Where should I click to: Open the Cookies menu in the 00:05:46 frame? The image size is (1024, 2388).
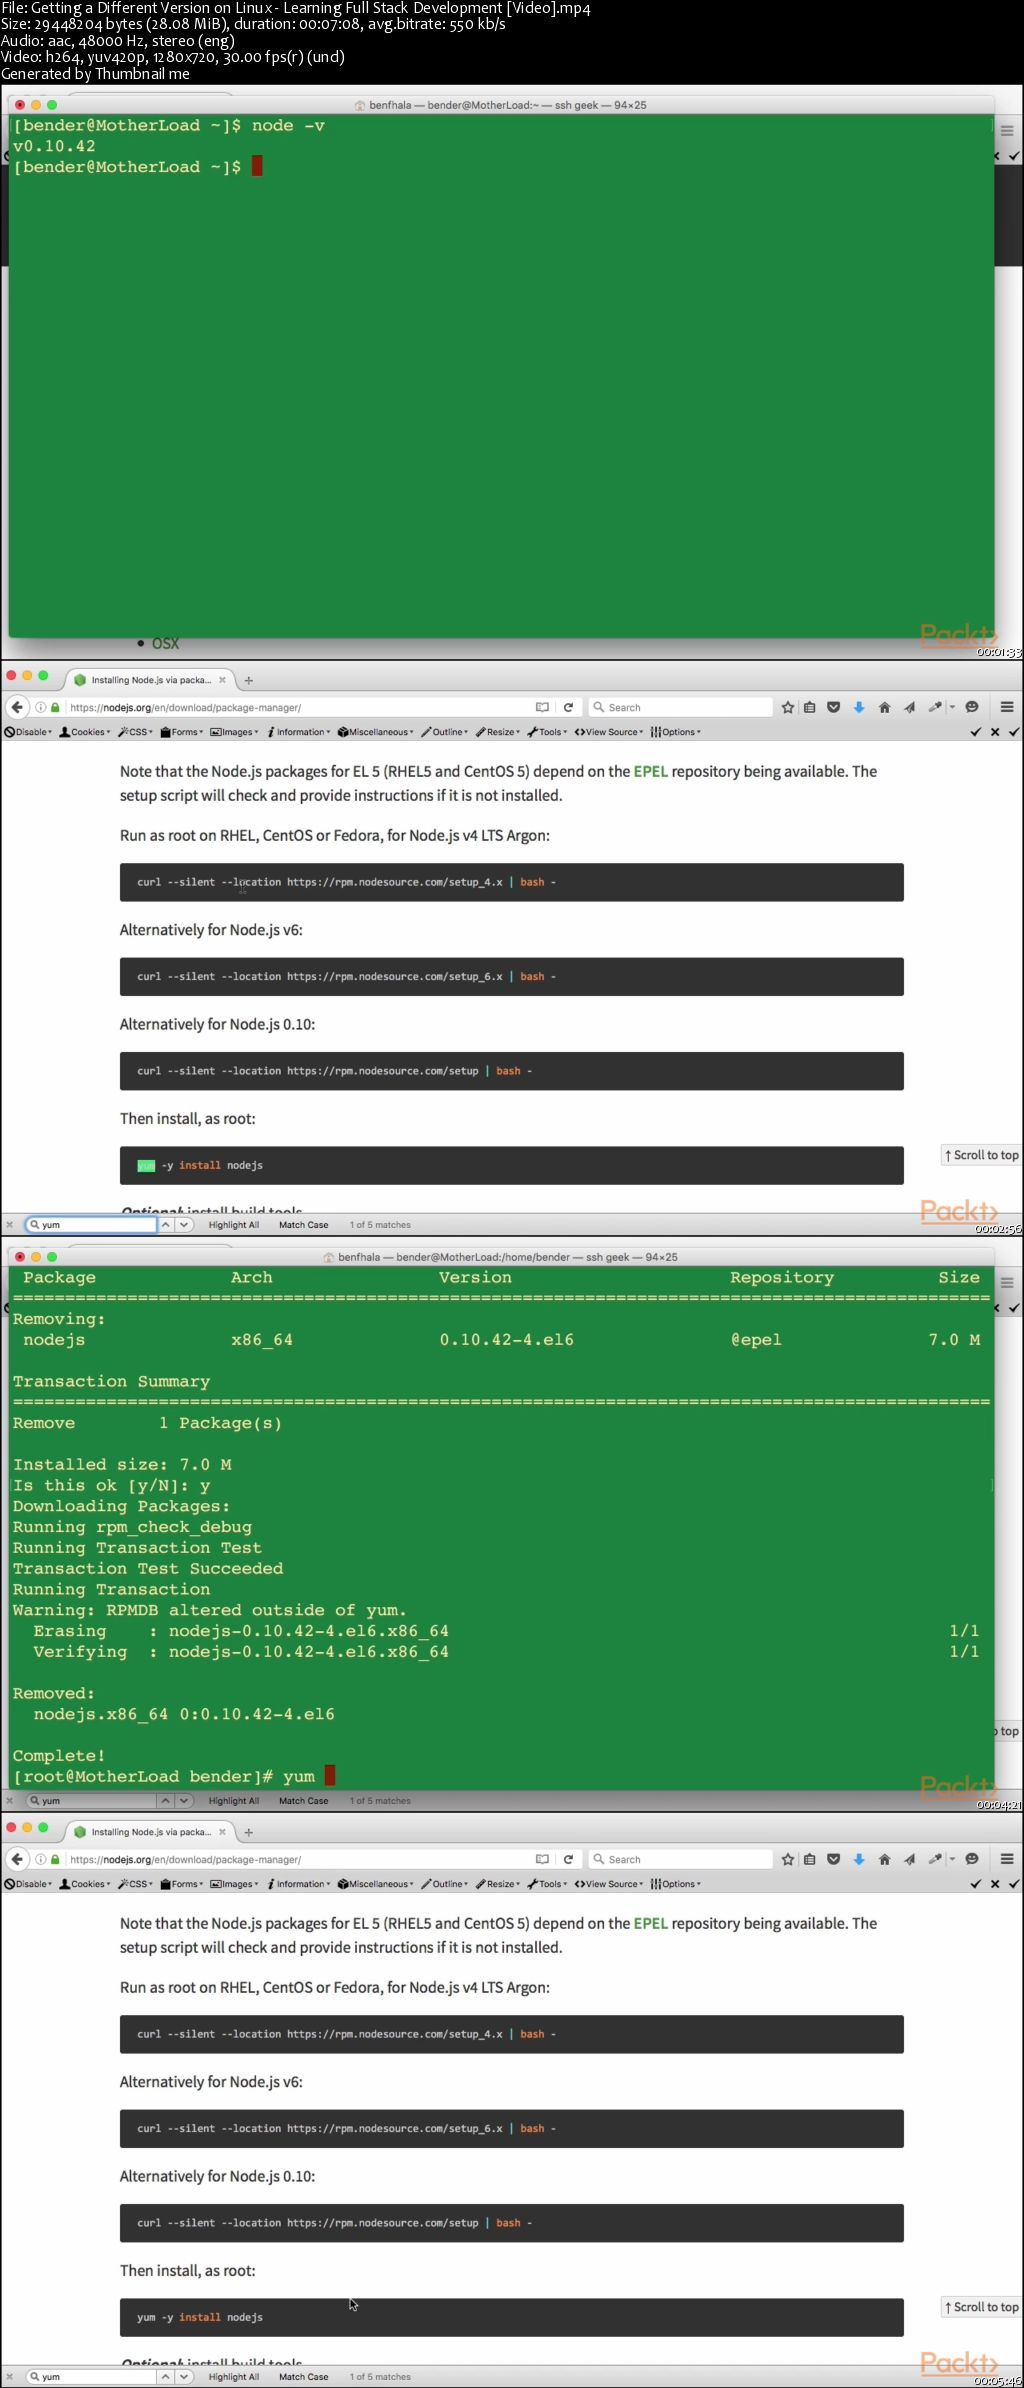tap(85, 1884)
